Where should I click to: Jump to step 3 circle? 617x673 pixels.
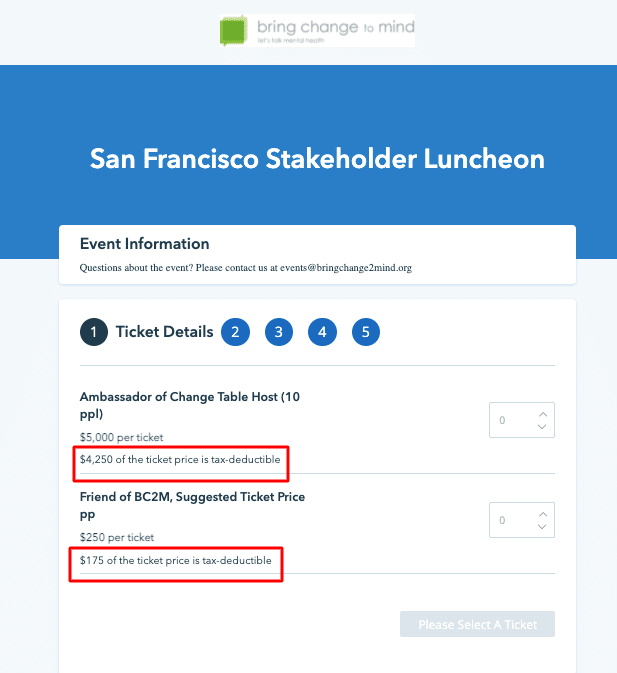click(x=279, y=332)
